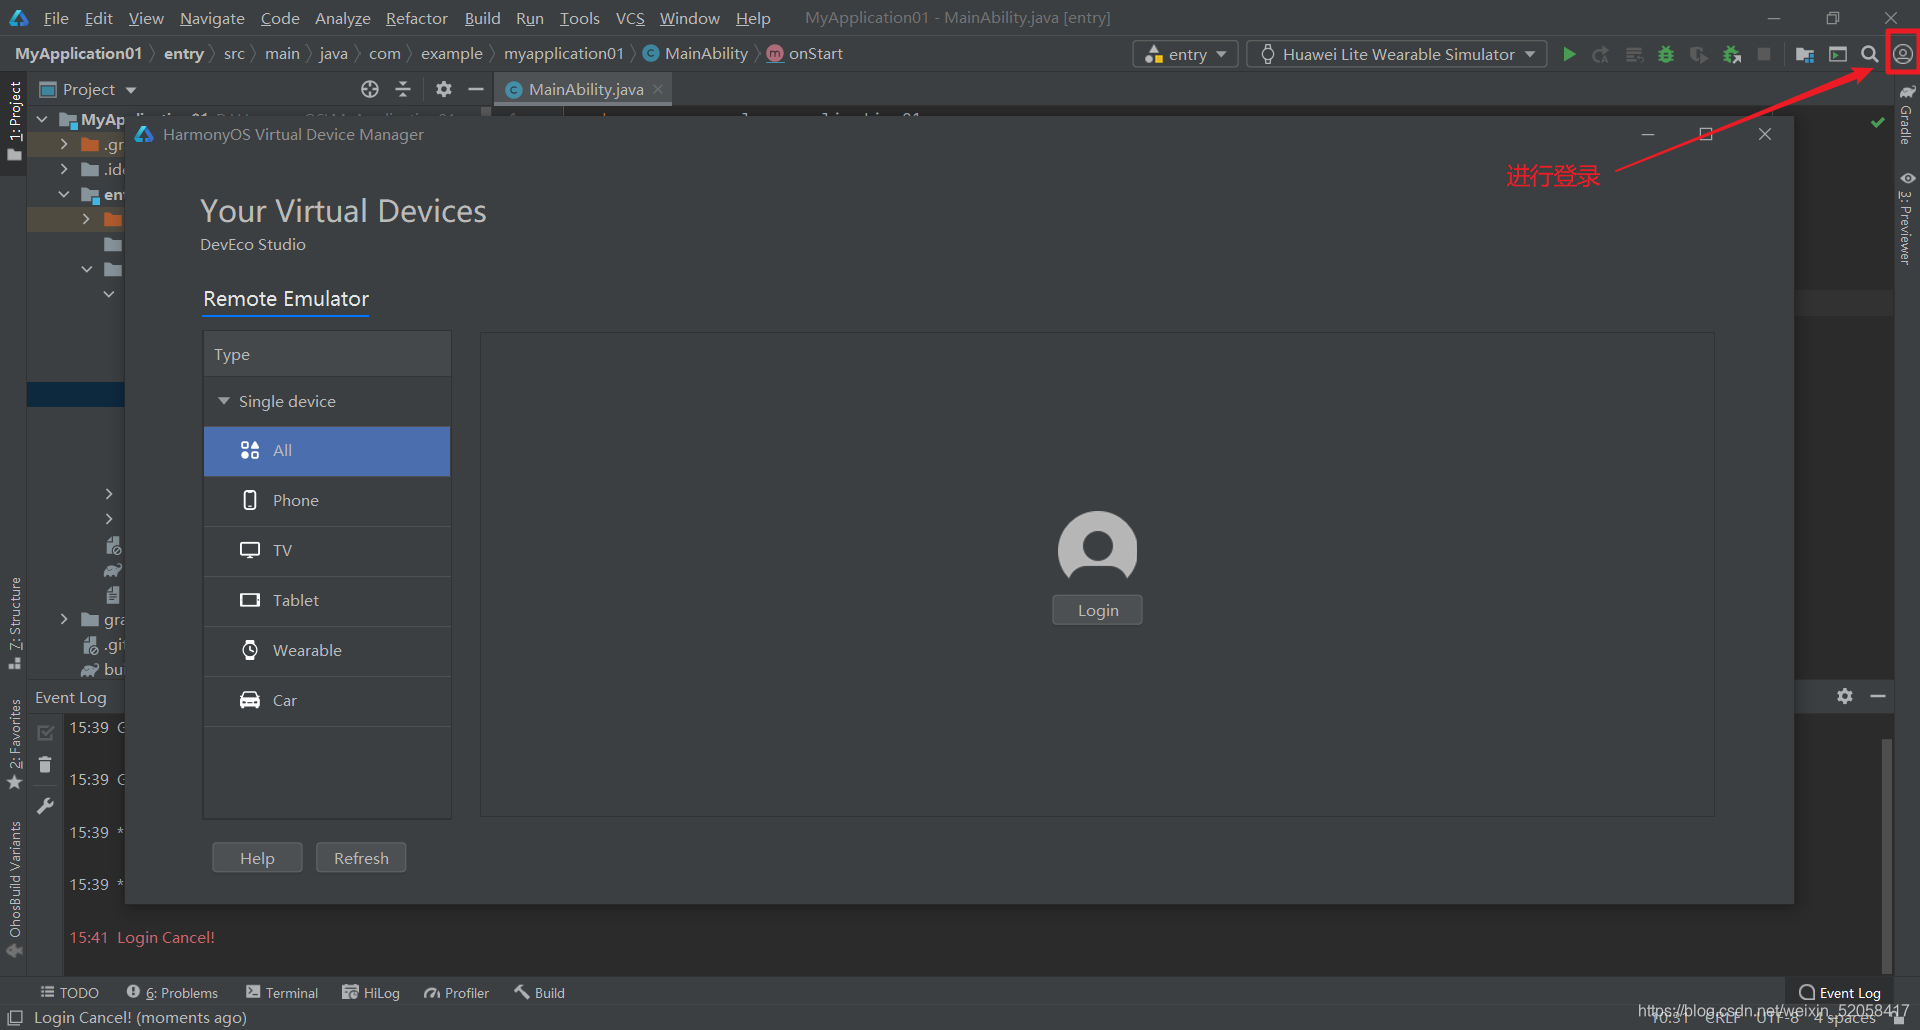The height and width of the screenshot is (1030, 1920).
Task: Expand the gradle folder near bottom of tree
Action: tap(64, 619)
